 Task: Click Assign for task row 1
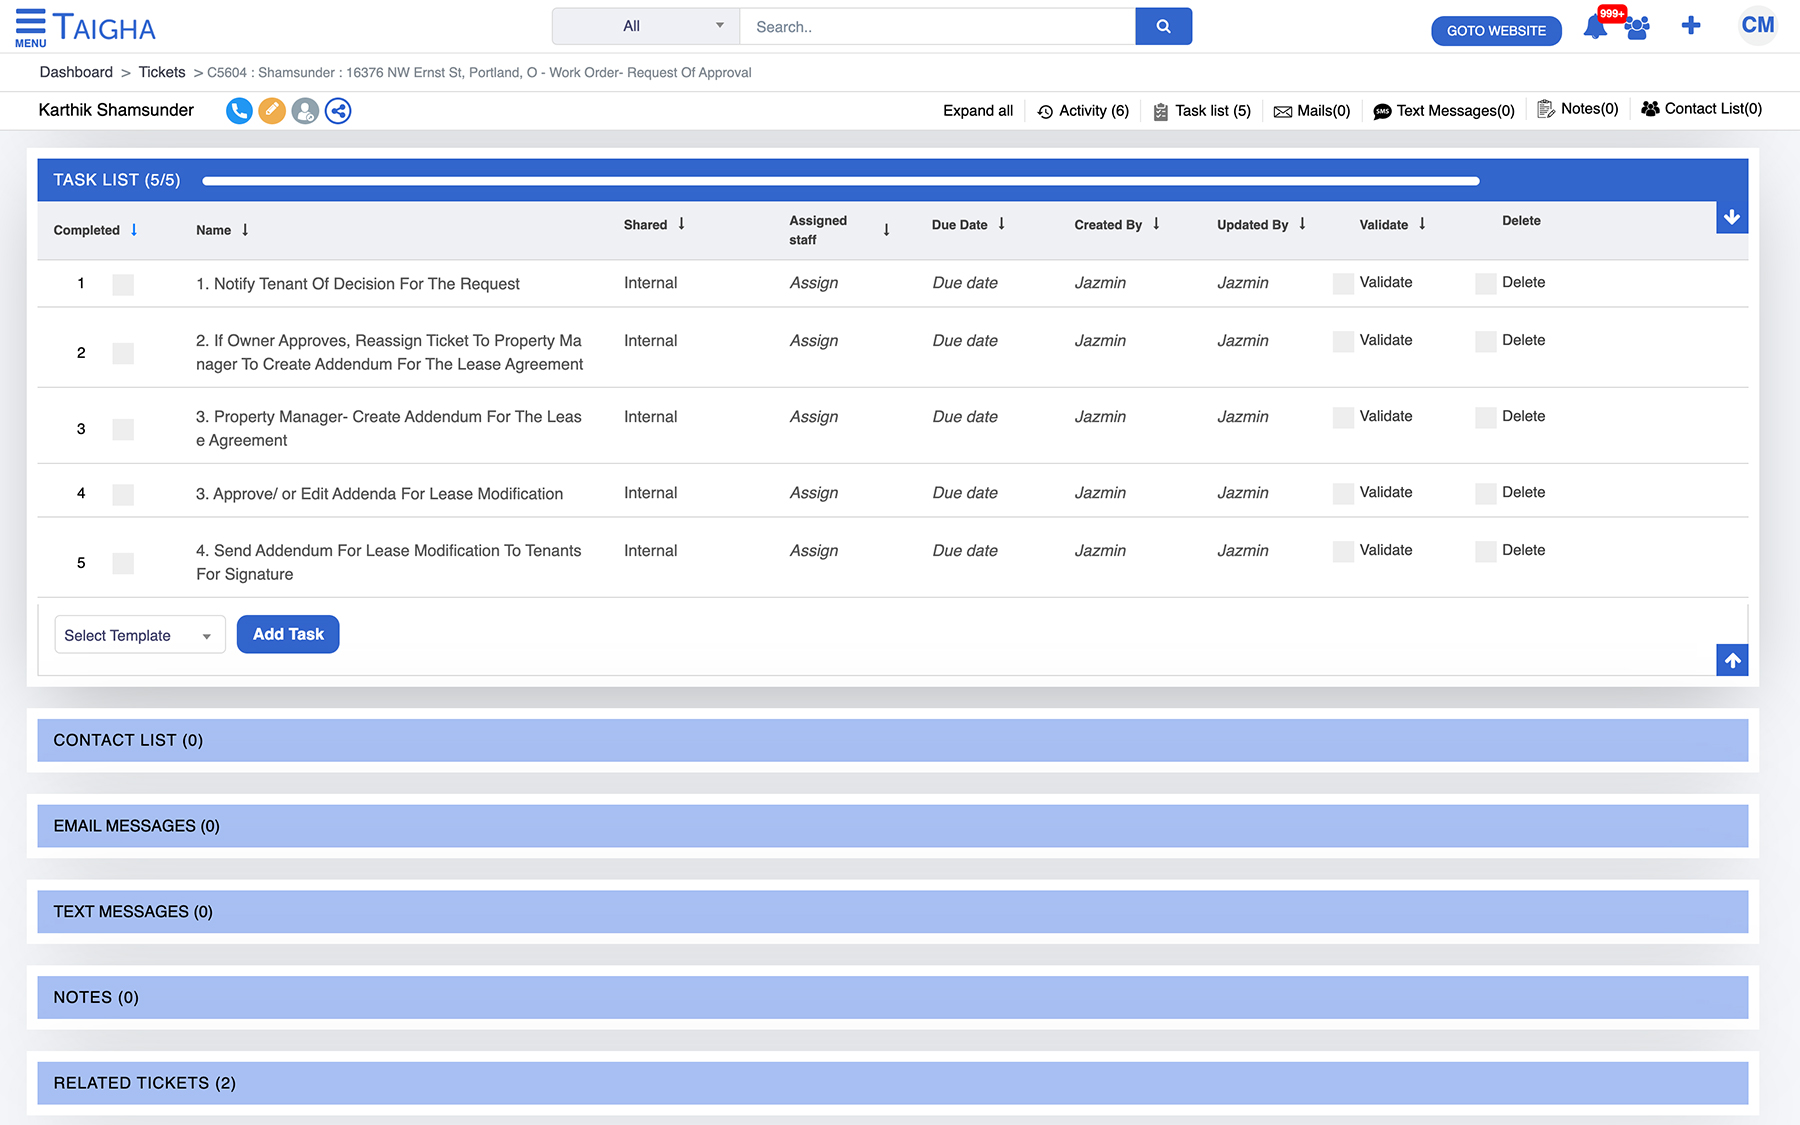tap(814, 283)
